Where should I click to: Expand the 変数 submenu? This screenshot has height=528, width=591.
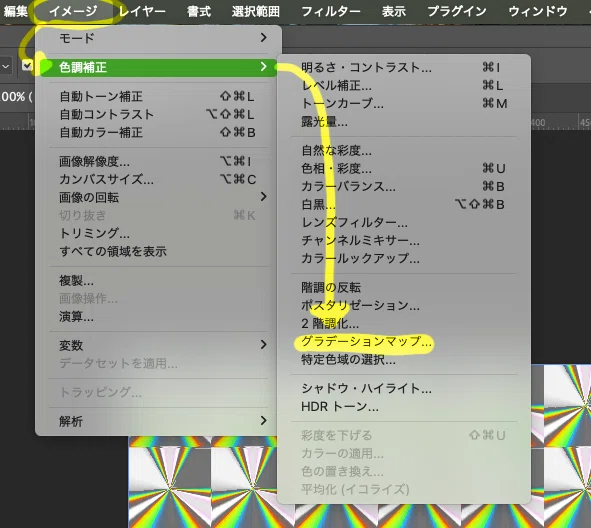(158, 345)
